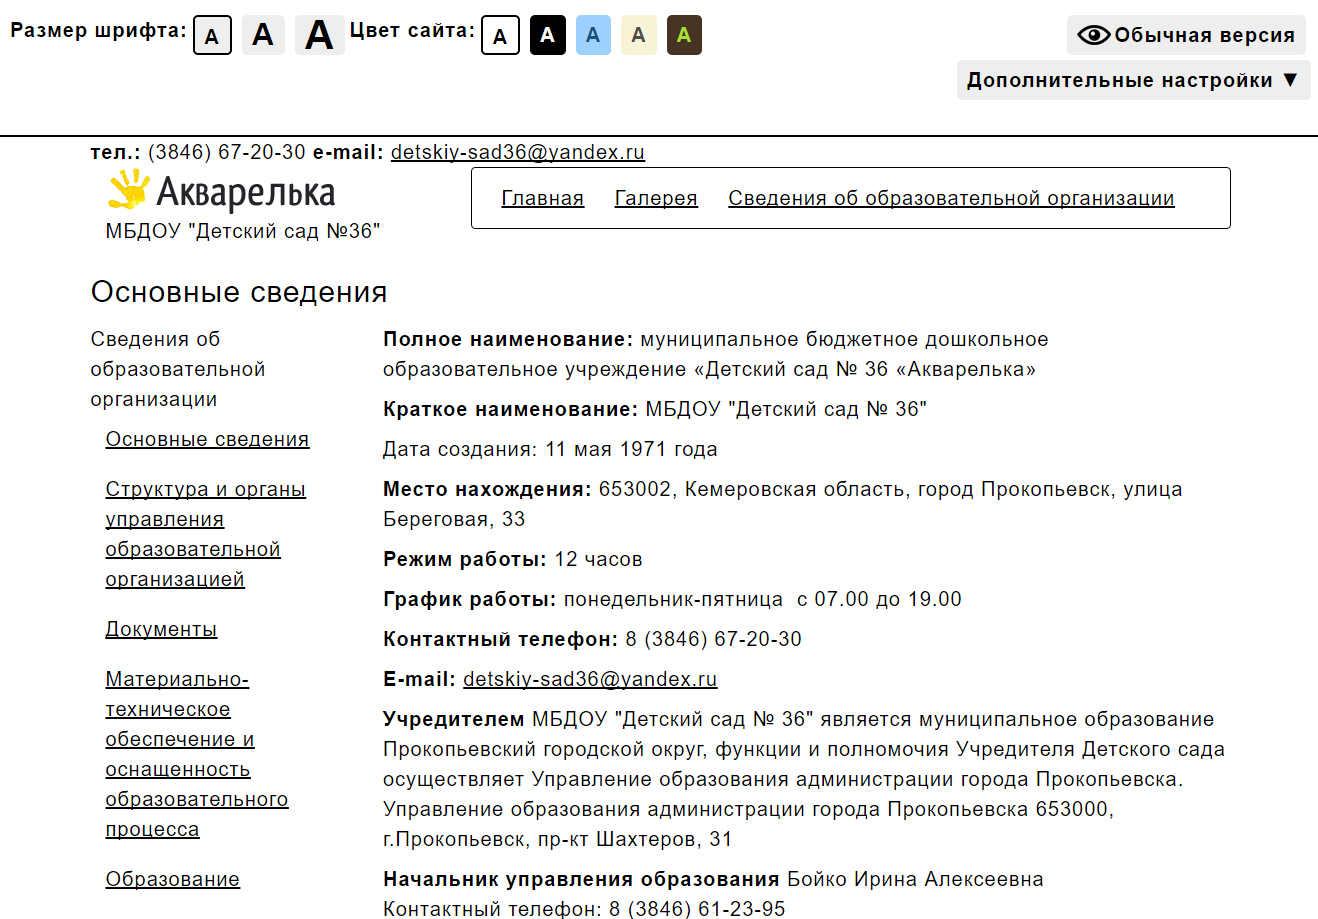Open the Образование sidebar link

[172, 879]
